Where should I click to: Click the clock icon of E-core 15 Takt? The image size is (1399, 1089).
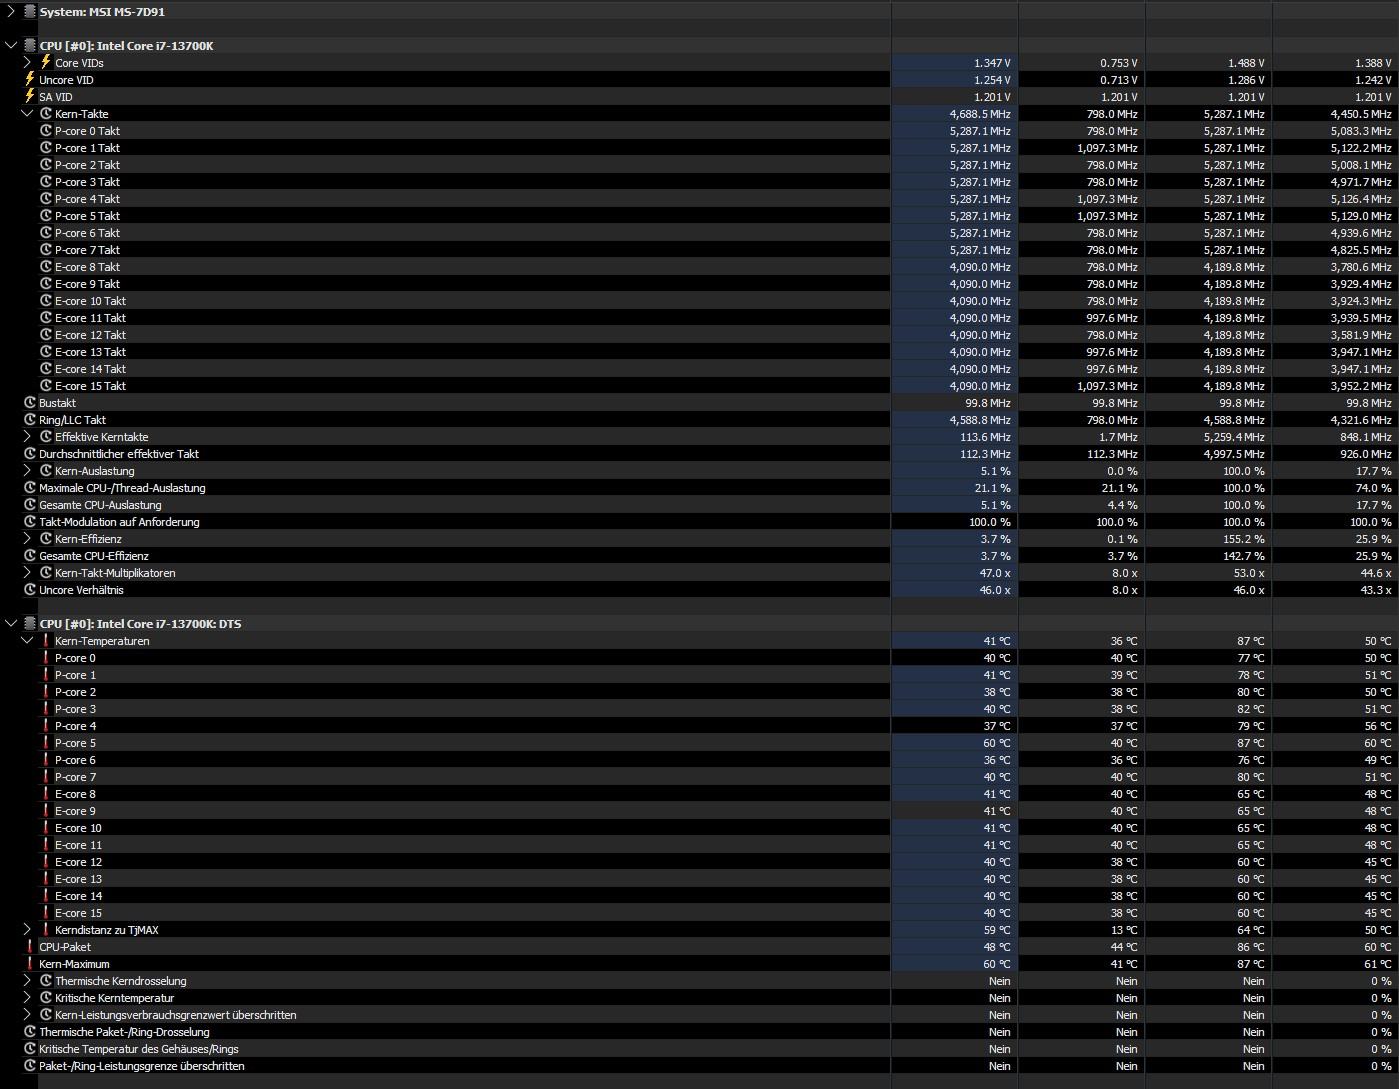coord(46,386)
